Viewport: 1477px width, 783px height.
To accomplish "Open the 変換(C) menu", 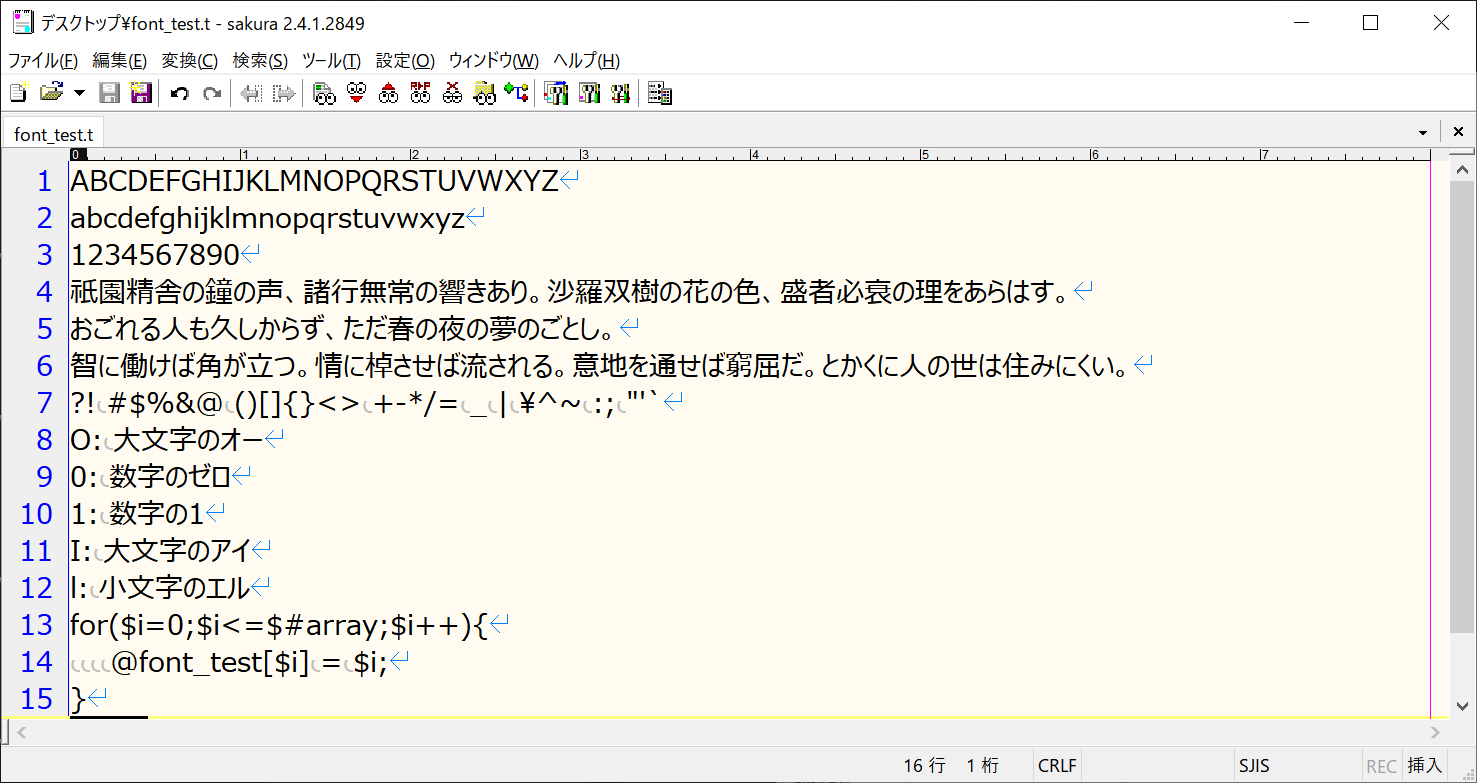I will pyautogui.click(x=190, y=61).
